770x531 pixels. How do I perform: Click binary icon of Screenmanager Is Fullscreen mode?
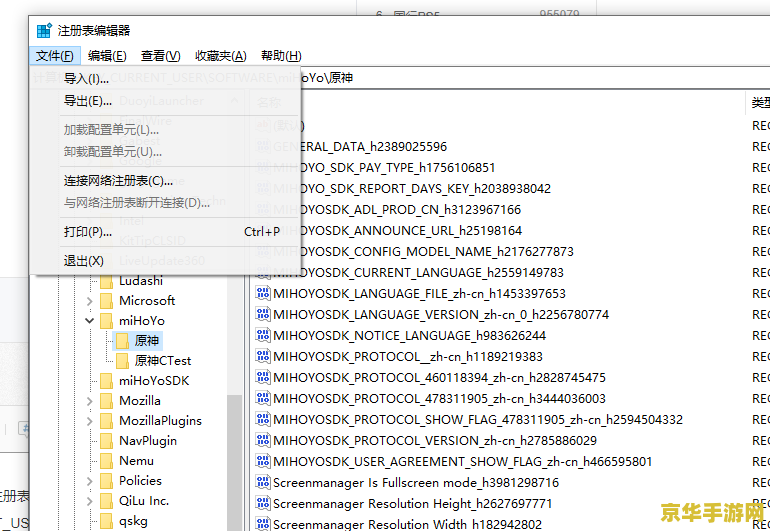tap(263, 482)
